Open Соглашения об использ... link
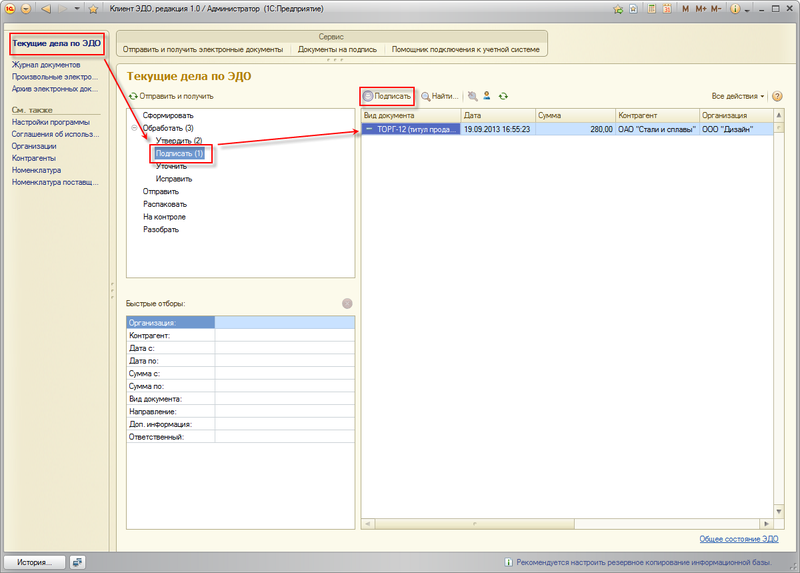800x573 pixels. [x=56, y=134]
